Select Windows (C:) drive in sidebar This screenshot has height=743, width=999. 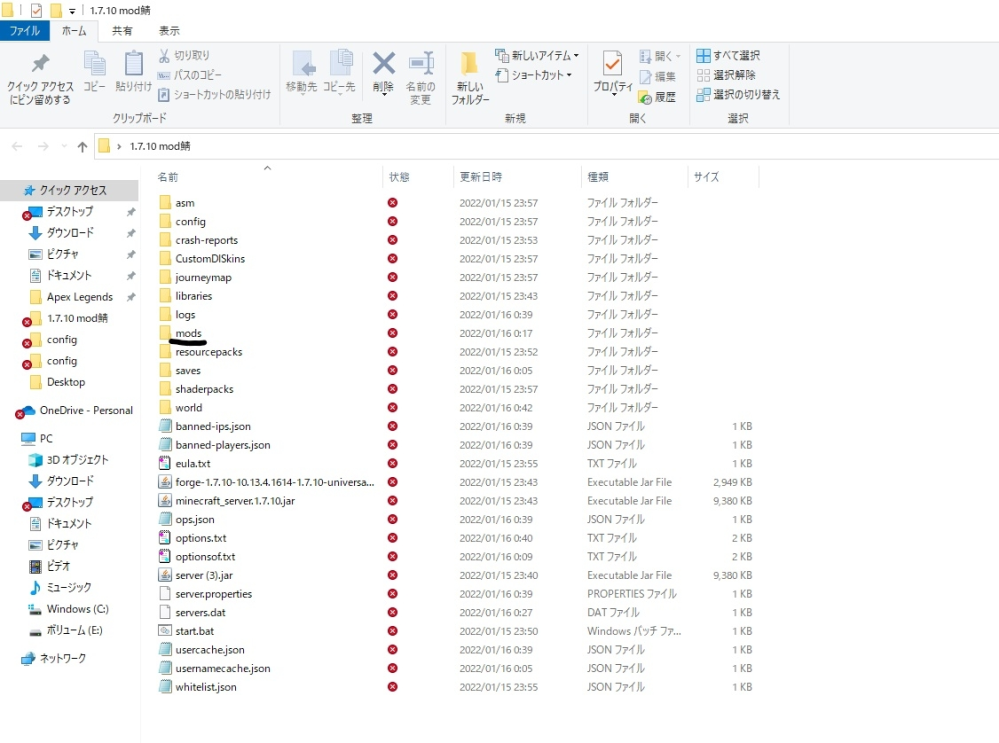pyautogui.click(x=77, y=609)
